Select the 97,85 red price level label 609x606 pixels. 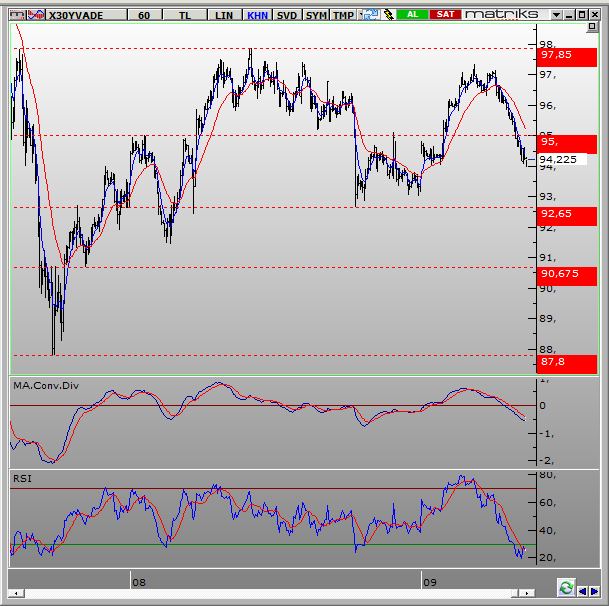point(567,57)
